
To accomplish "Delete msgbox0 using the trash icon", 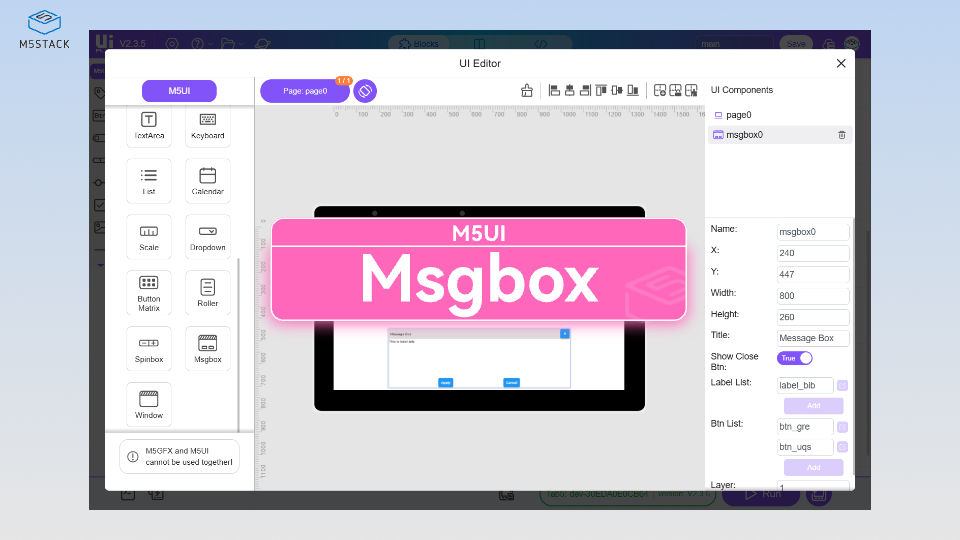I will (x=841, y=135).
